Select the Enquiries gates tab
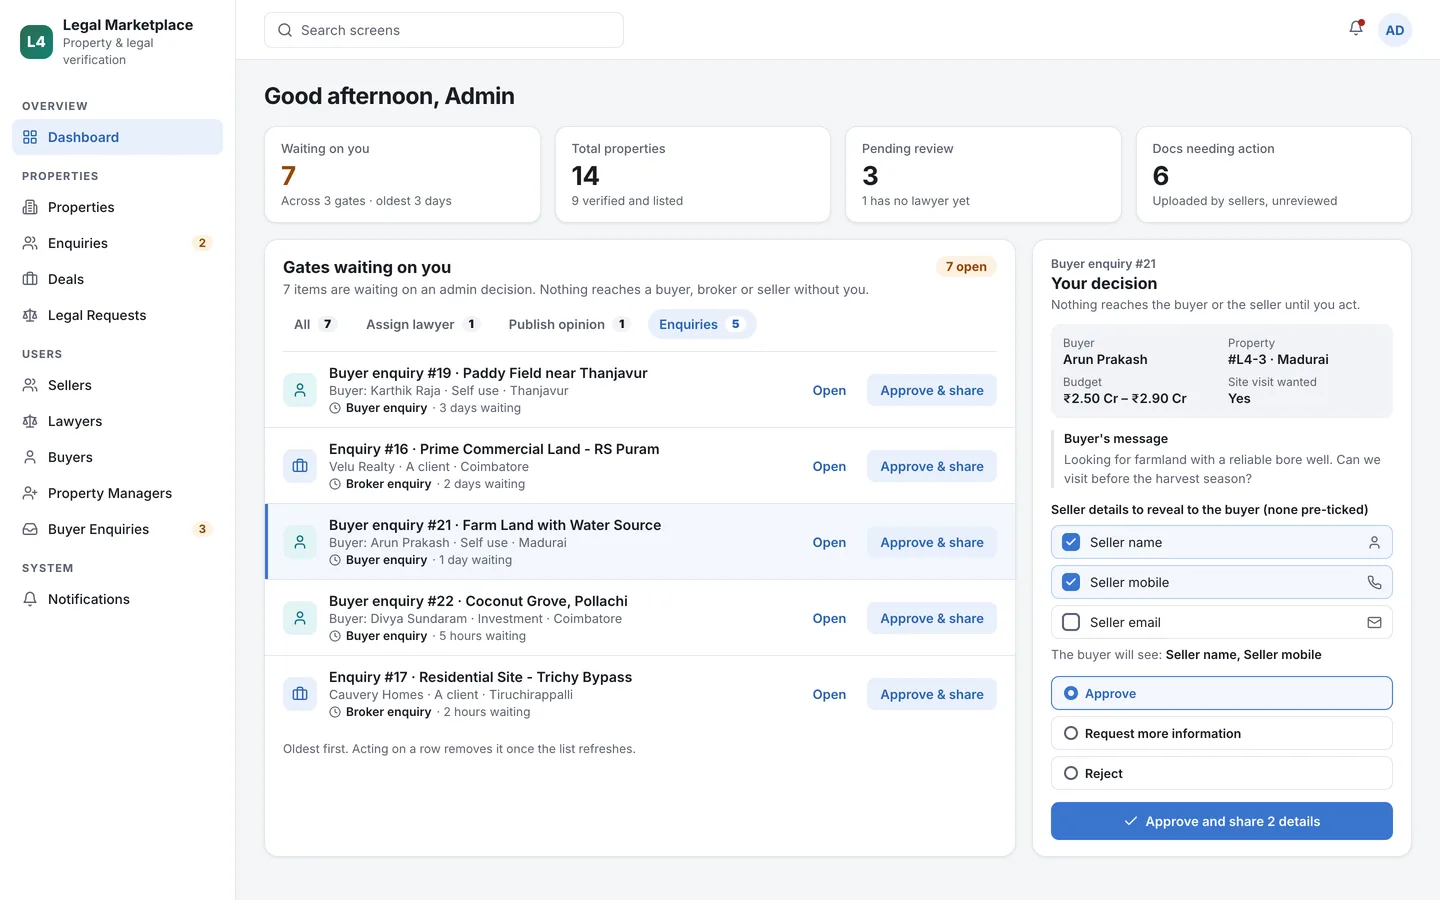 pos(701,324)
